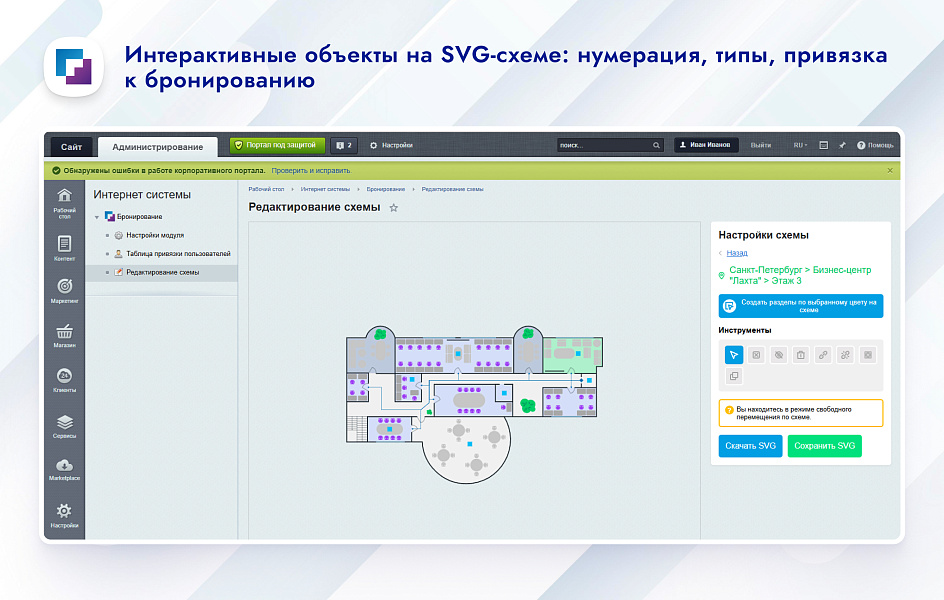Click the yellow question mark hint icon
The height and width of the screenshot is (600, 944).
click(x=729, y=410)
